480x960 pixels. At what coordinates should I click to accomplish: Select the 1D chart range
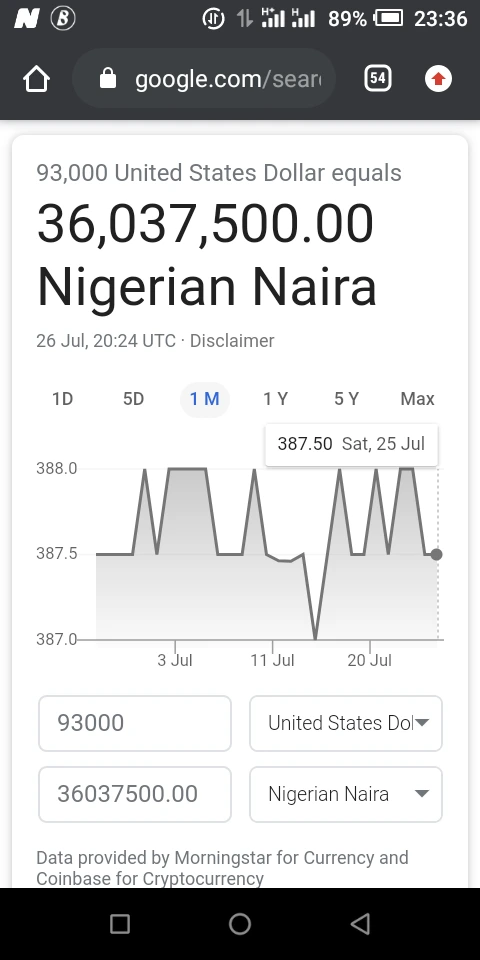pyautogui.click(x=62, y=399)
